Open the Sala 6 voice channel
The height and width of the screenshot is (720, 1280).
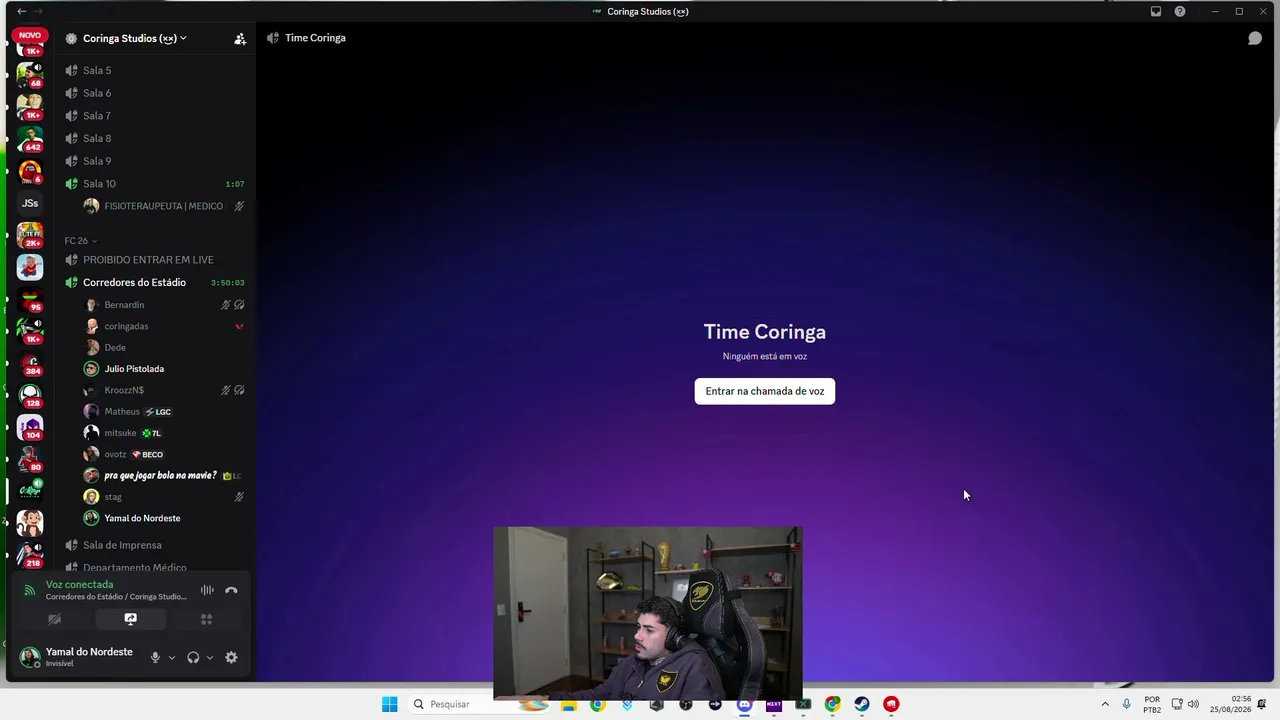[x=155, y=93]
